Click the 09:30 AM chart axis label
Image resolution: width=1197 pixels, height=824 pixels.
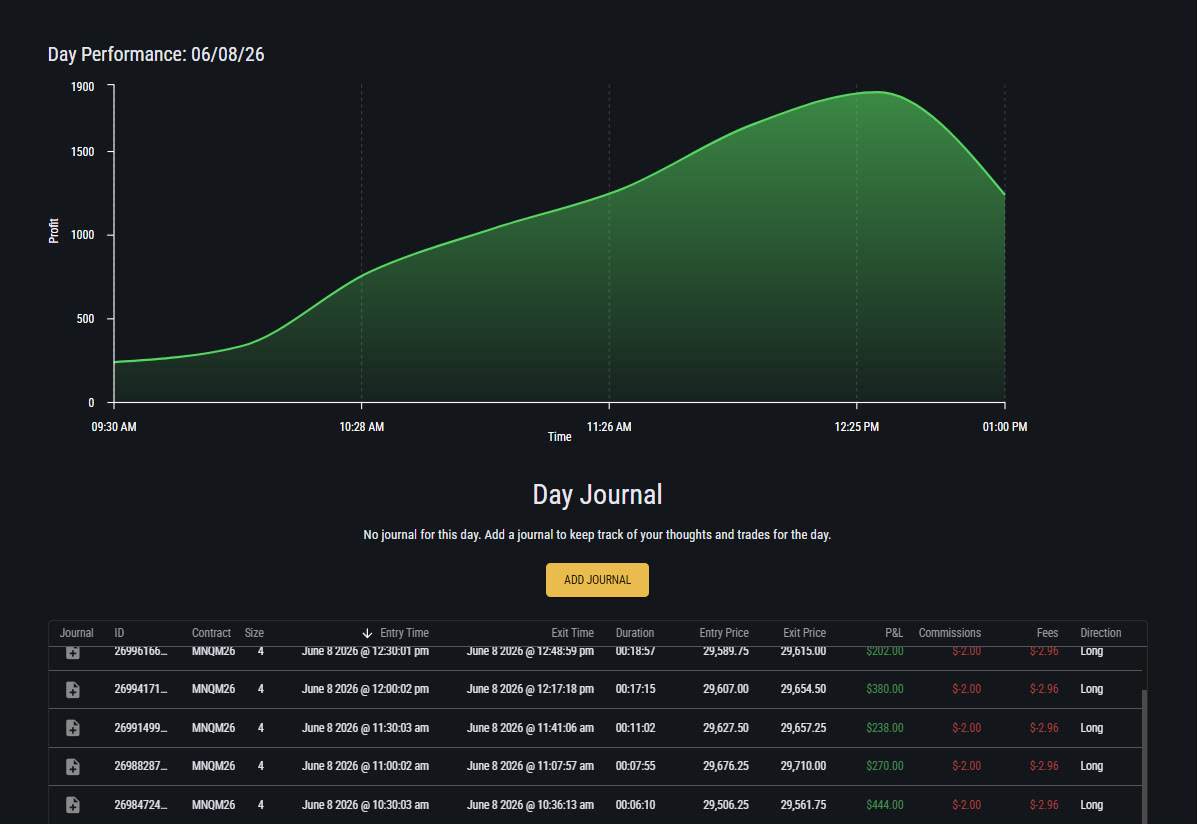[114, 427]
